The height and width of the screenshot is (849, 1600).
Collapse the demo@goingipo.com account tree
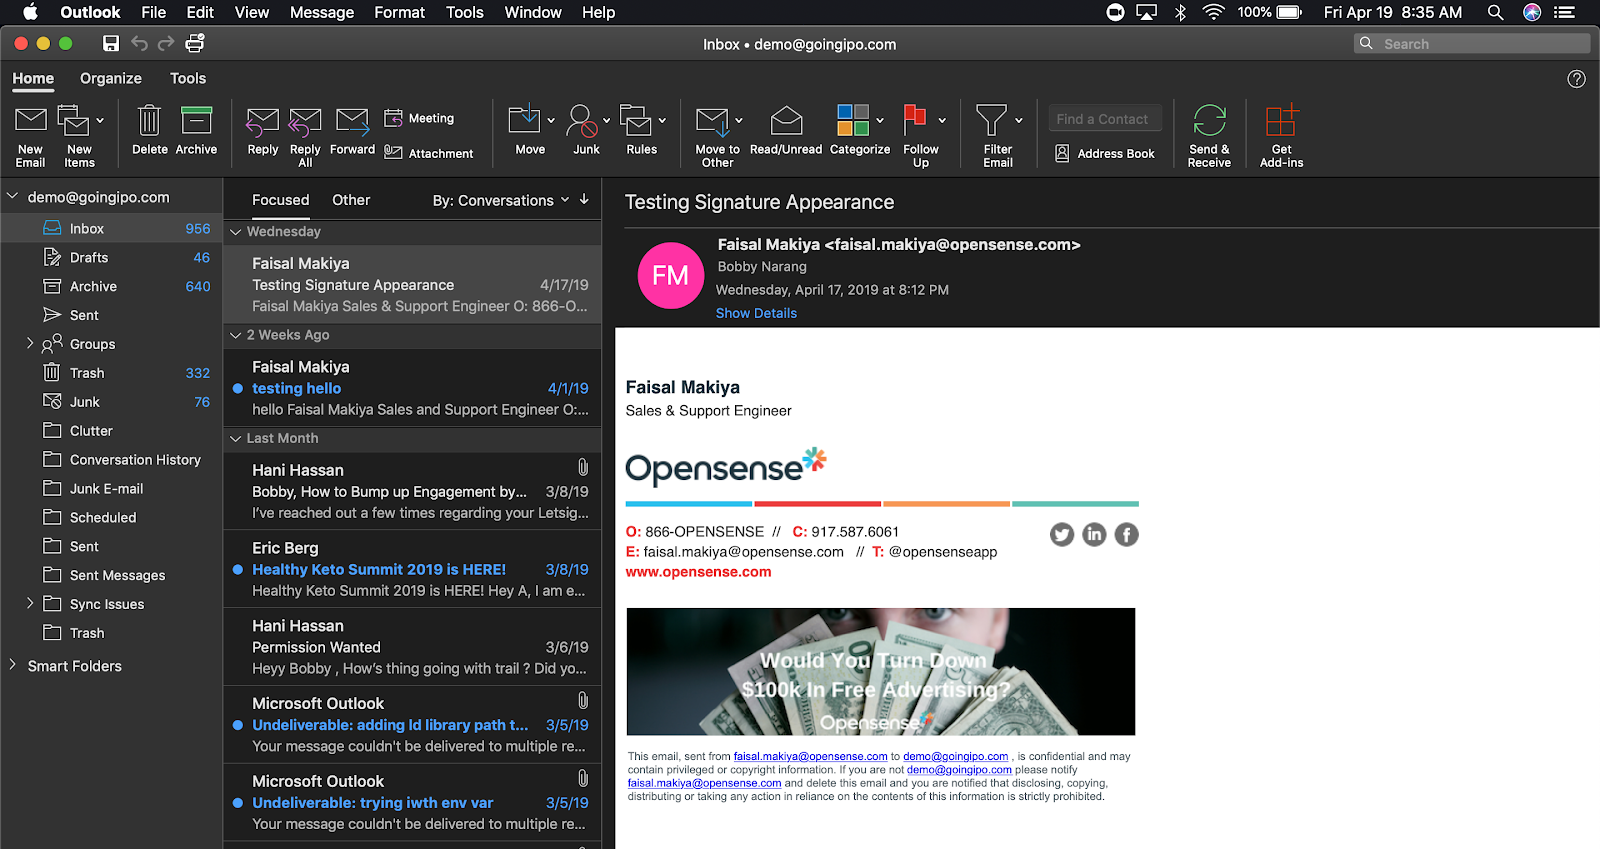13,197
